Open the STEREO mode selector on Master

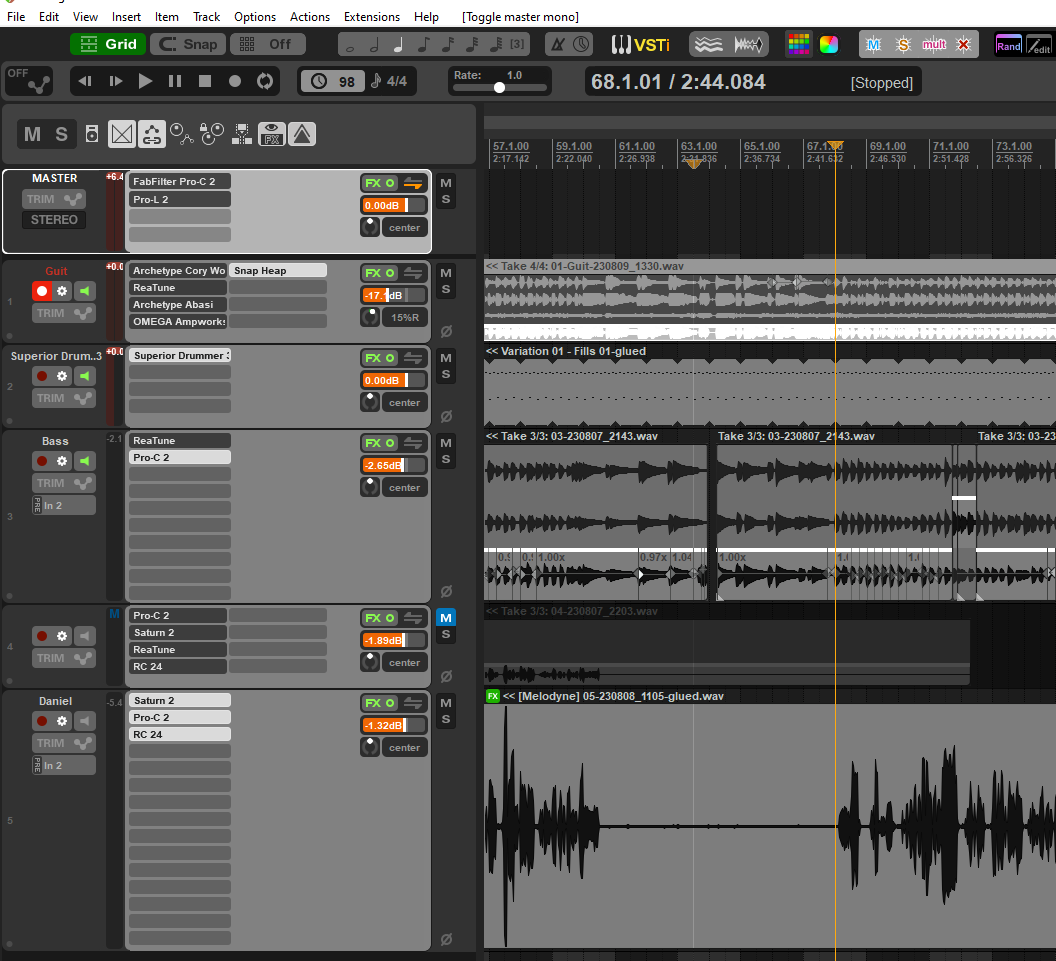pyautogui.click(x=54, y=220)
